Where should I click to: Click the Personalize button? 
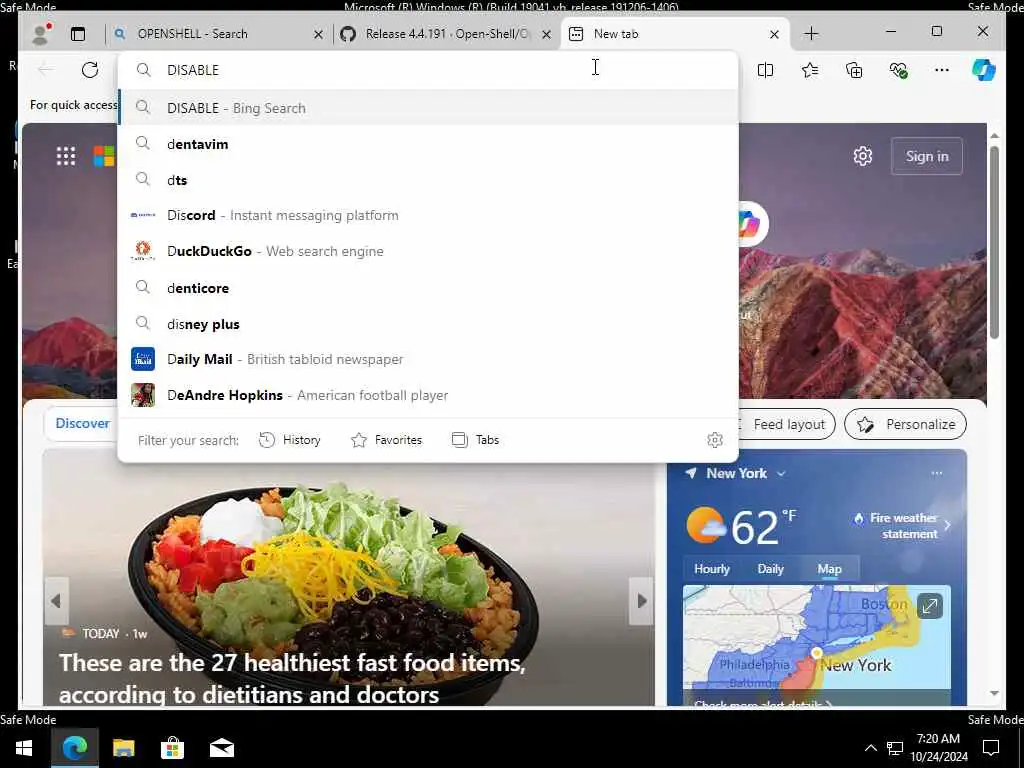[905, 424]
